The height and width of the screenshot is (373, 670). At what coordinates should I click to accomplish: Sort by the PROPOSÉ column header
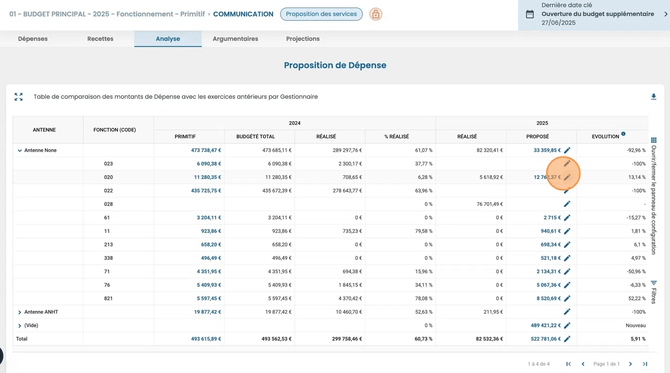(538, 137)
